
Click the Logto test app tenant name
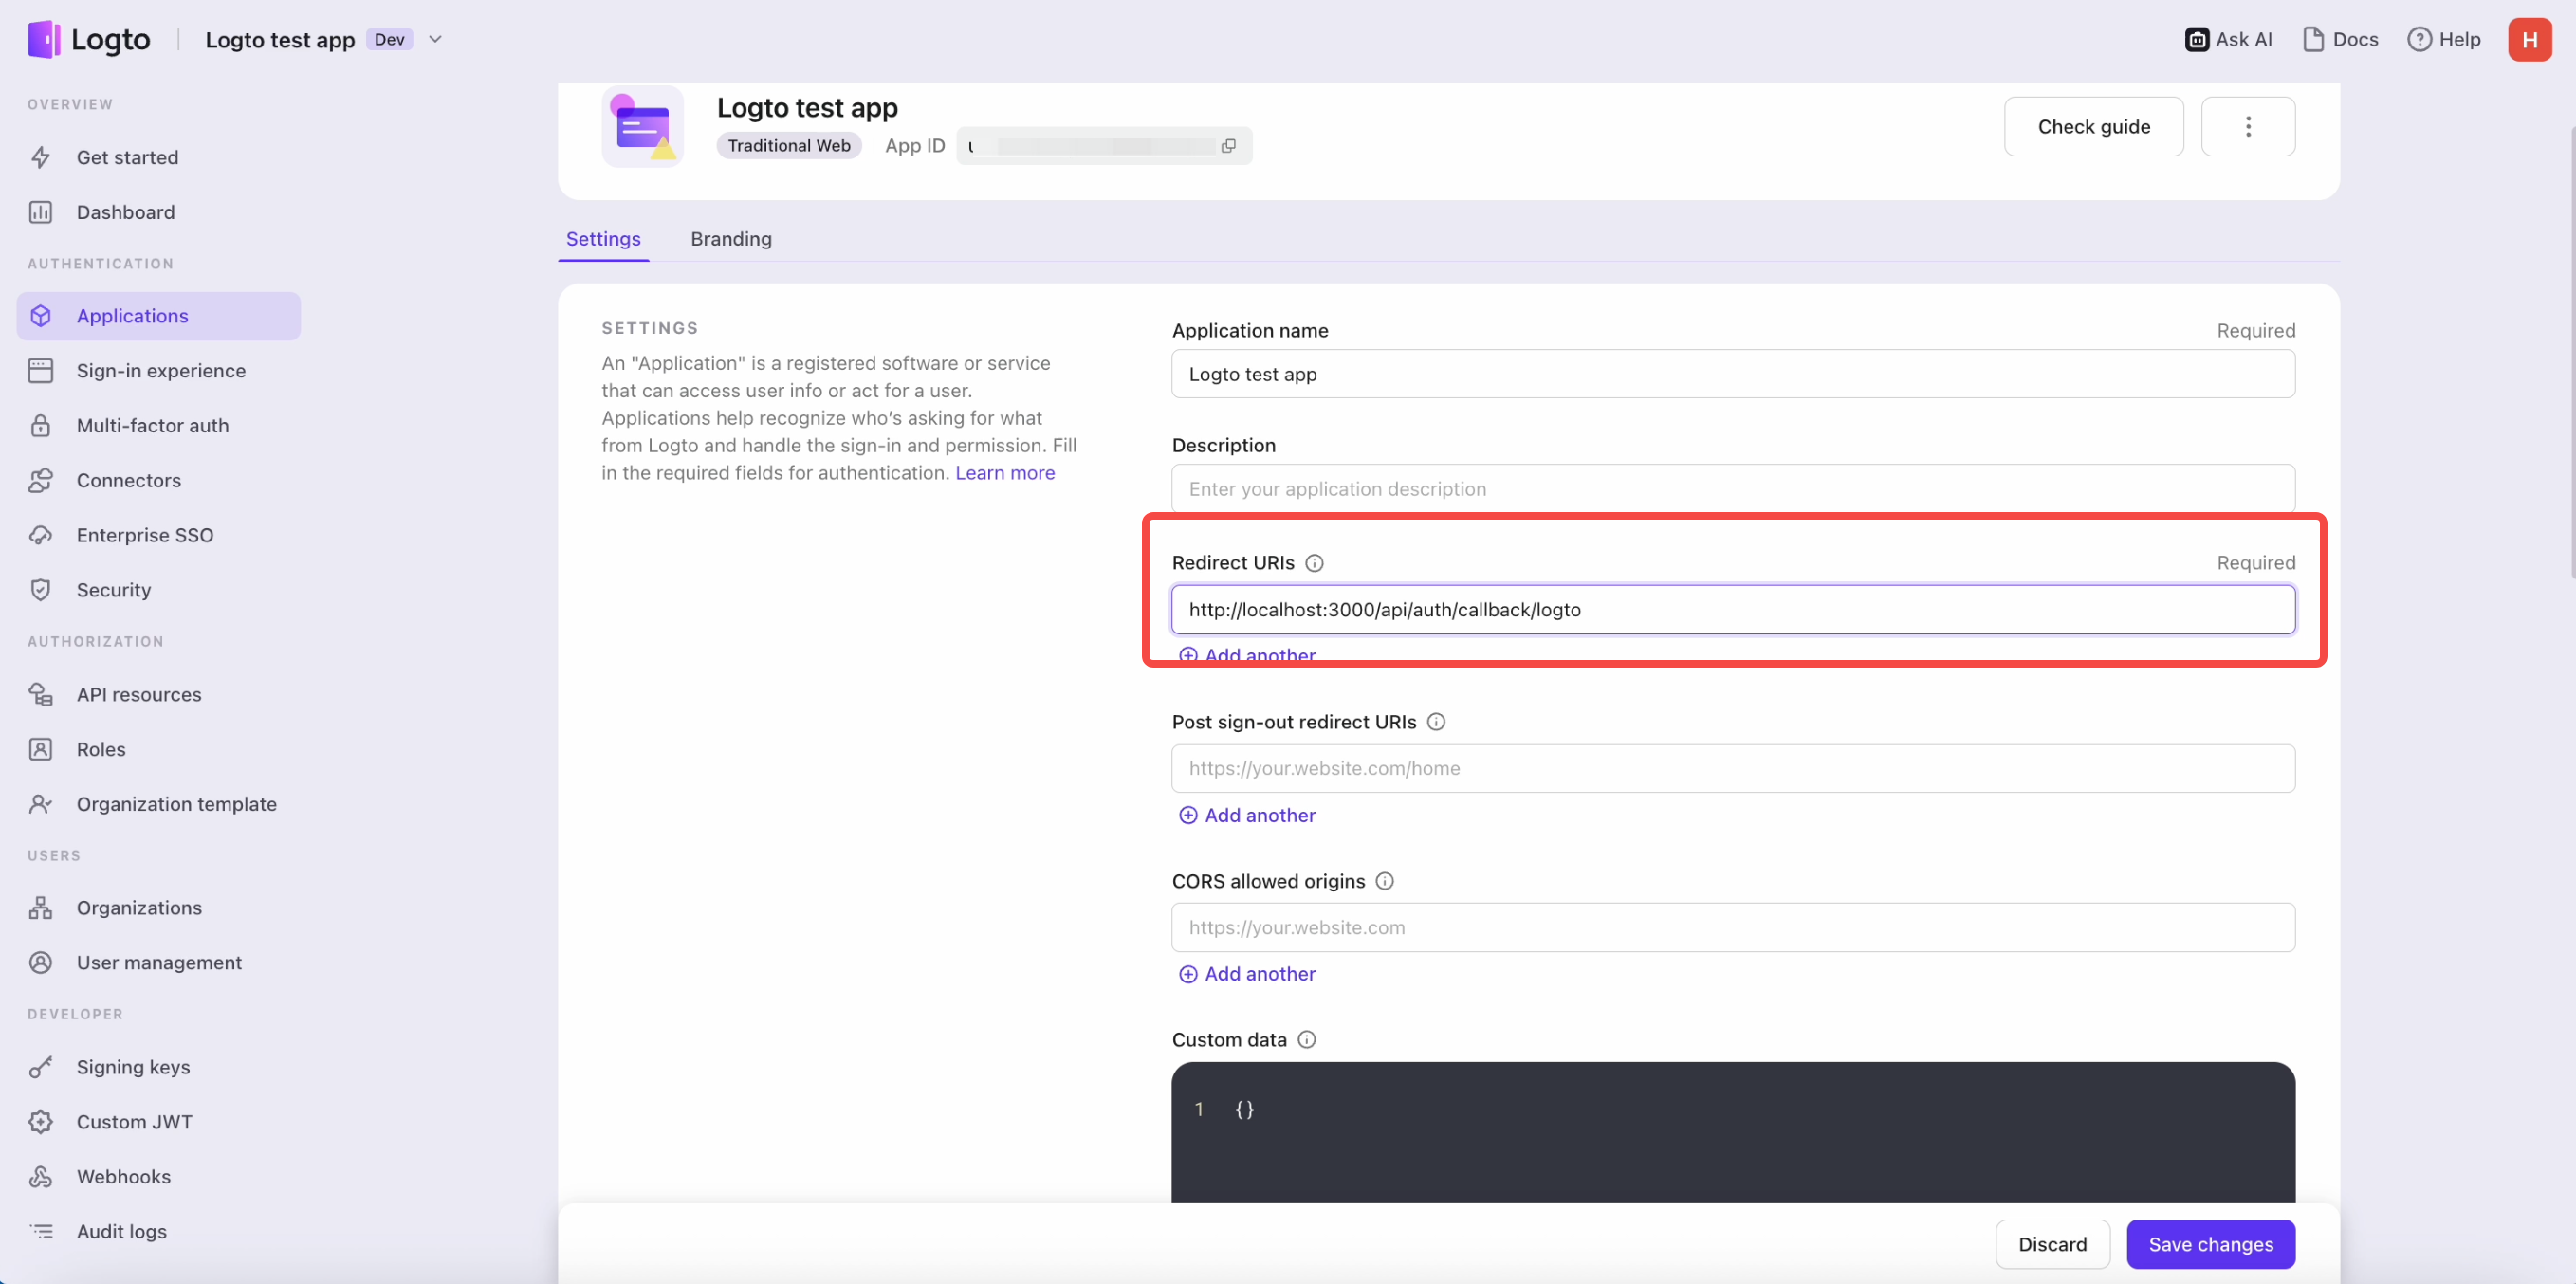(280, 39)
